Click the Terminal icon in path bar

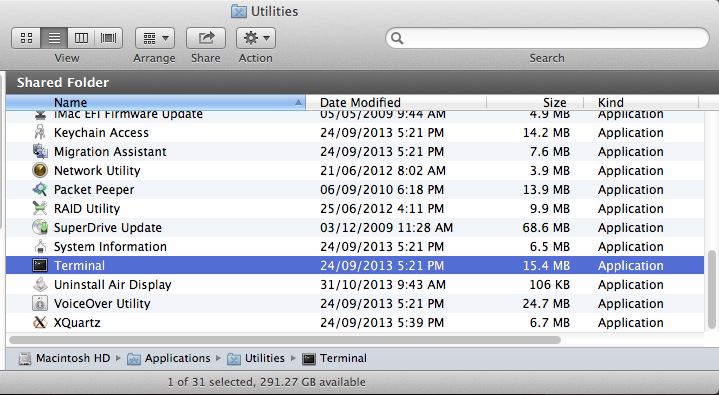coord(309,359)
